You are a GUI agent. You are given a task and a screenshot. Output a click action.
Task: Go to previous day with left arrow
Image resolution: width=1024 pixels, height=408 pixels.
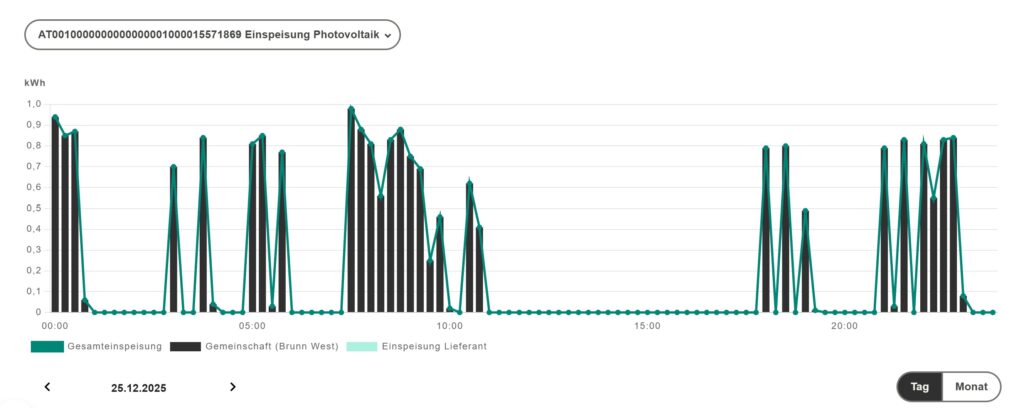click(x=47, y=387)
